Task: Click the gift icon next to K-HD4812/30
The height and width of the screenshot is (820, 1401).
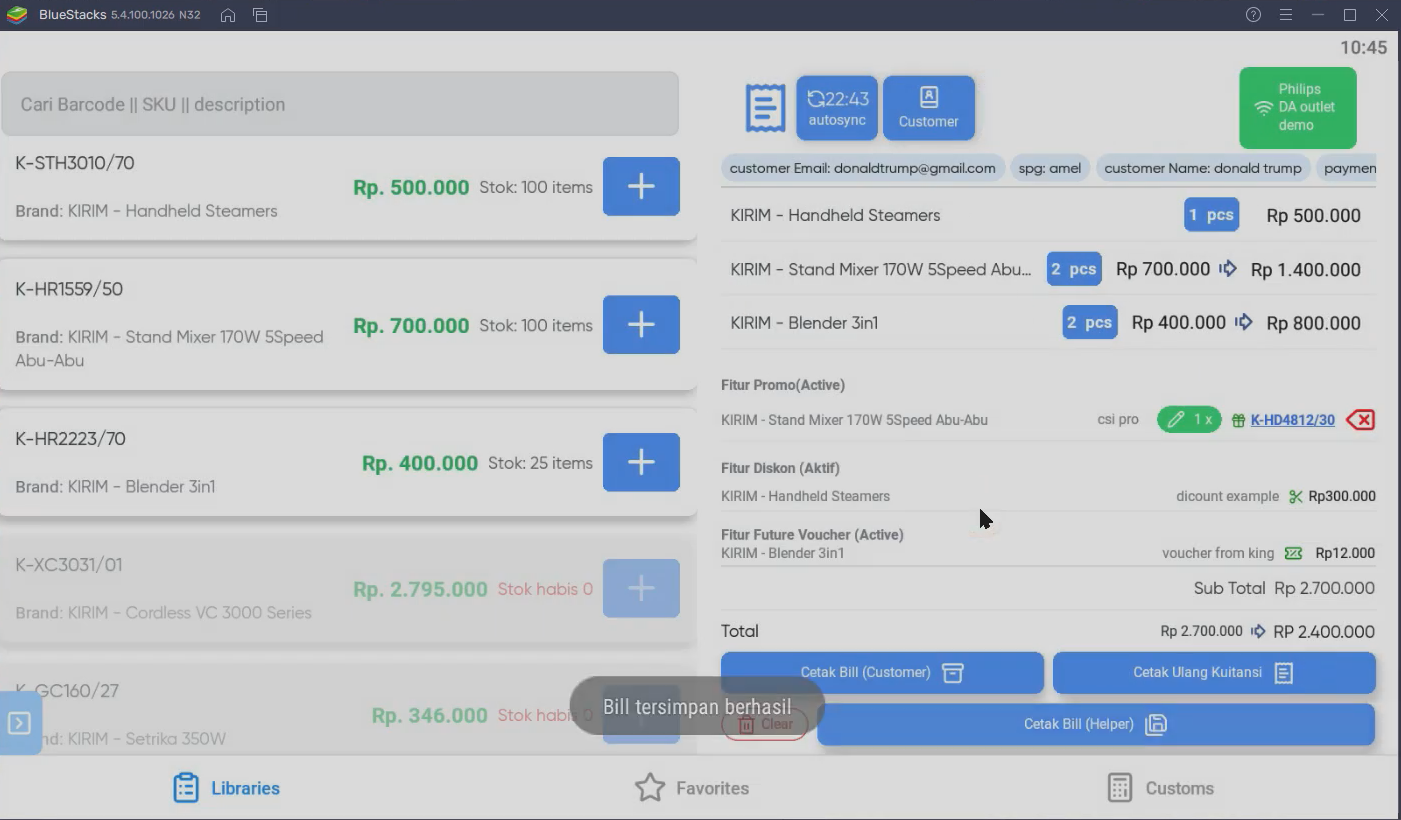Action: click(1240, 419)
